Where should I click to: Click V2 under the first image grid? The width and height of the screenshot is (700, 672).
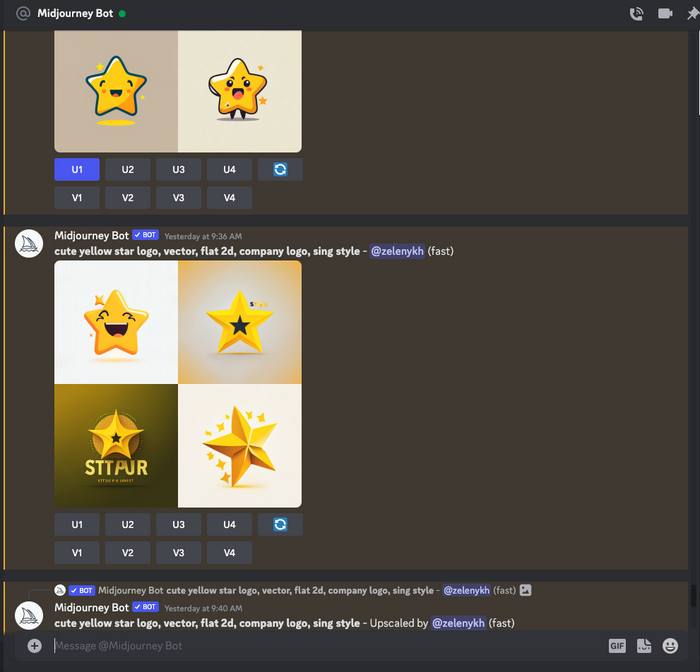(128, 198)
